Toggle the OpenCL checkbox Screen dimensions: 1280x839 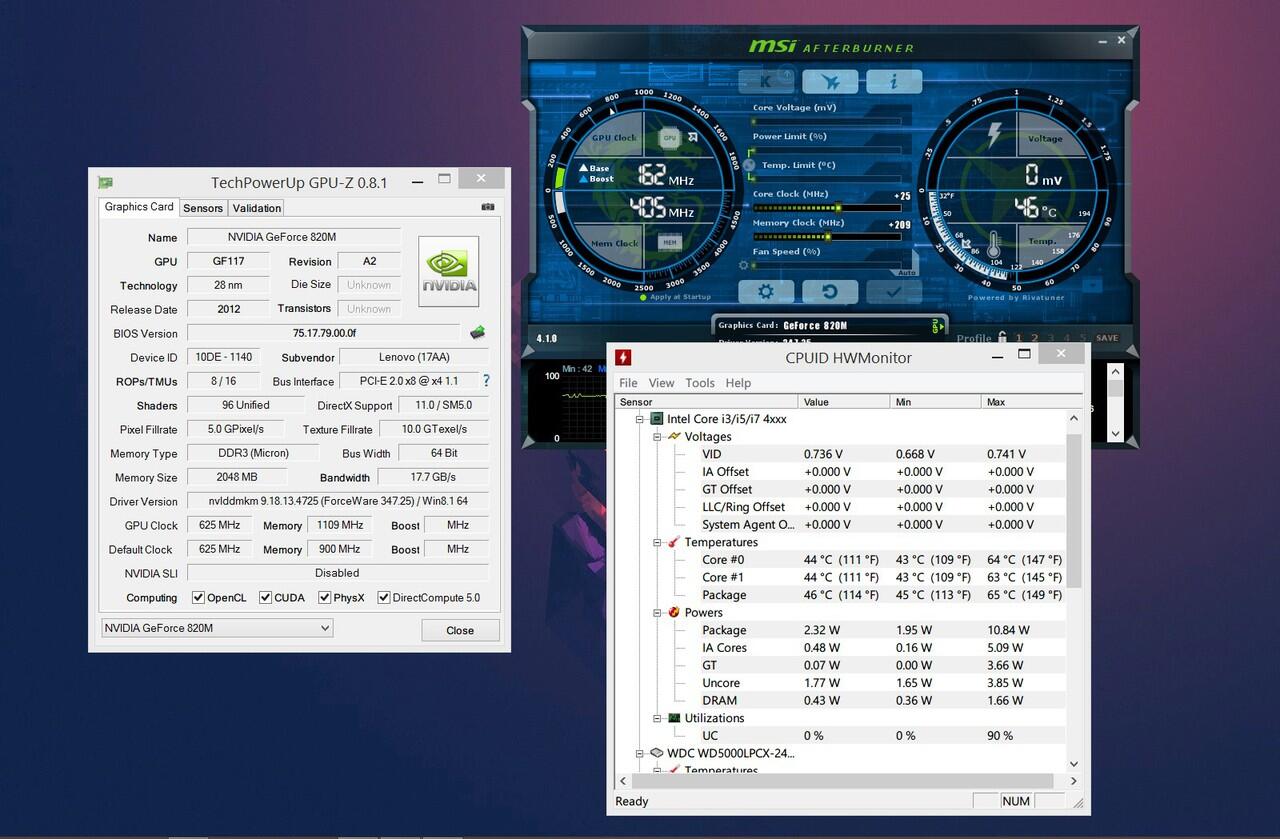click(198, 598)
